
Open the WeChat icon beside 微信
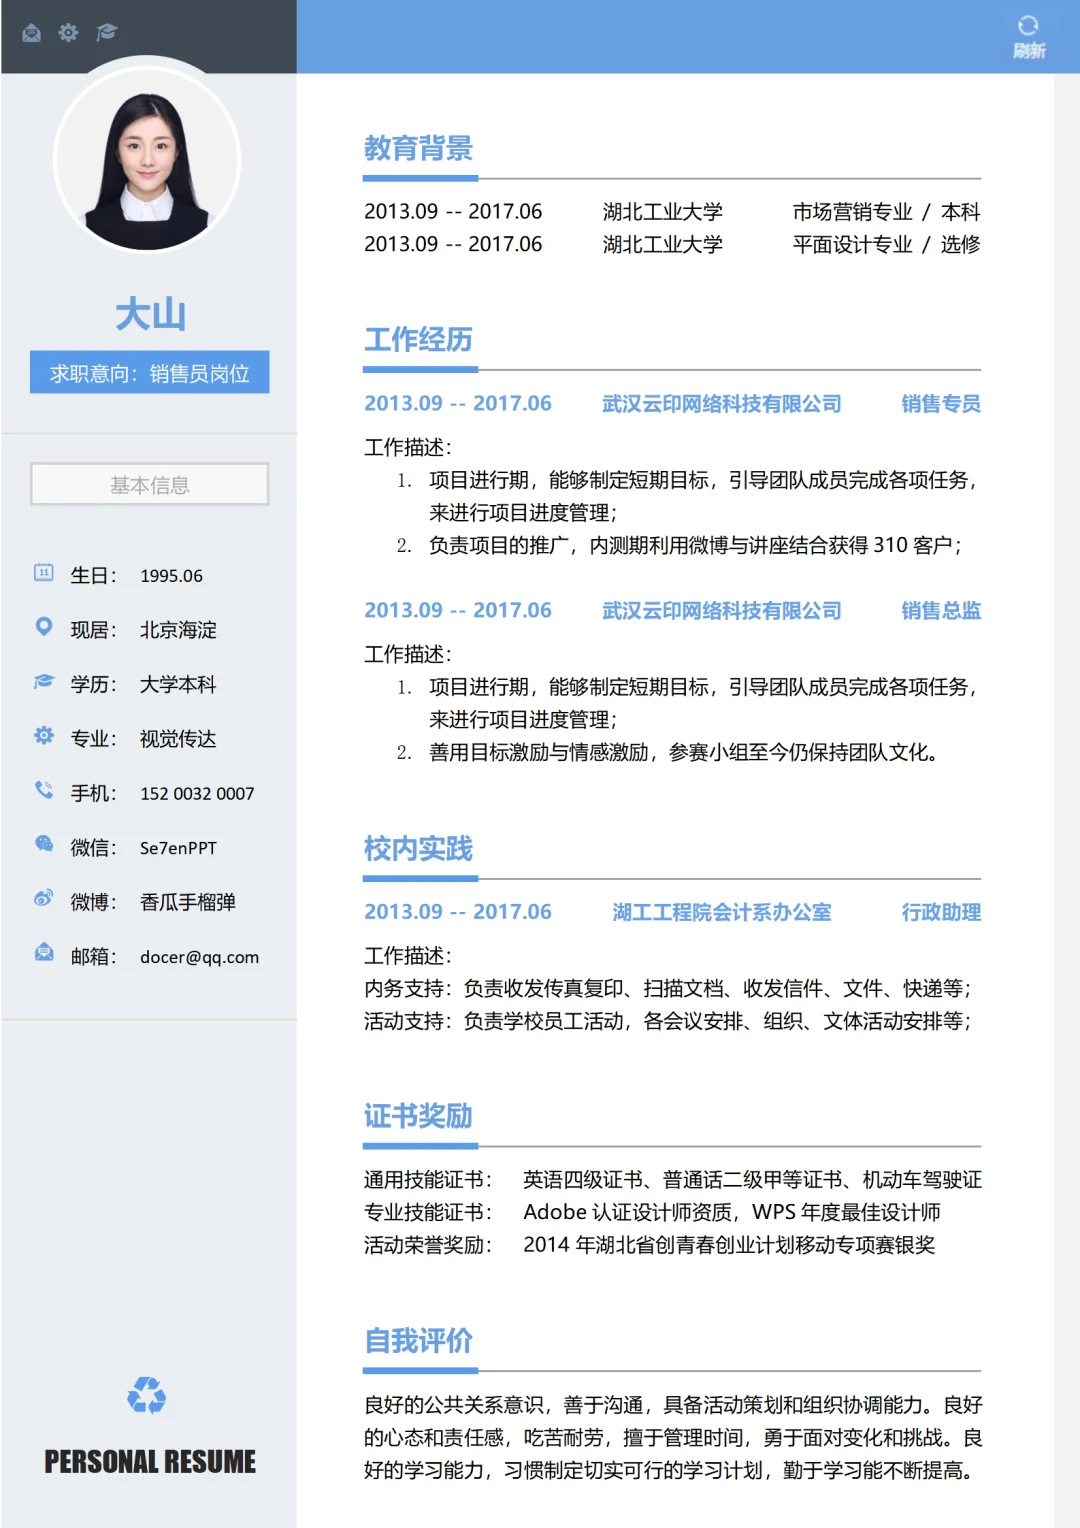[43, 845]
